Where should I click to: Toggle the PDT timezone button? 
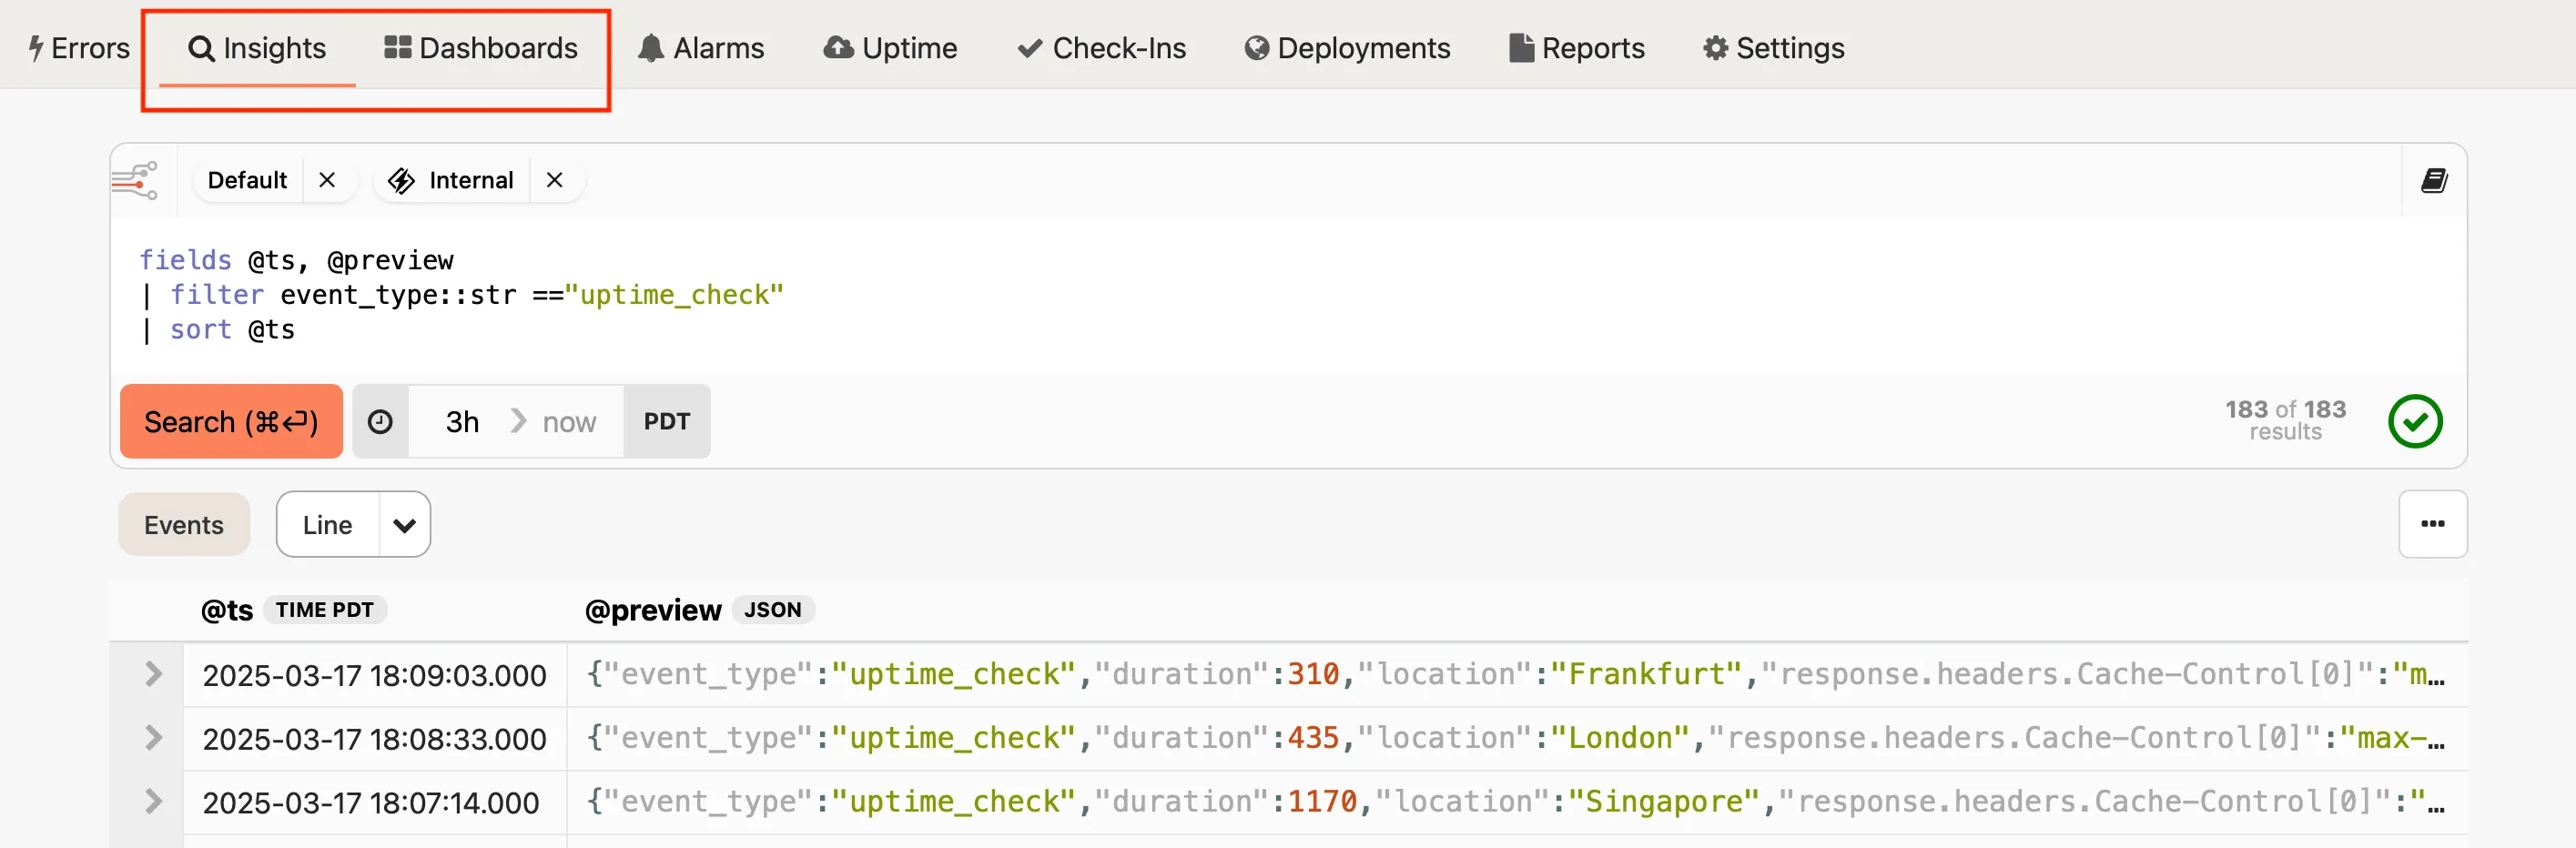[666, 421]
